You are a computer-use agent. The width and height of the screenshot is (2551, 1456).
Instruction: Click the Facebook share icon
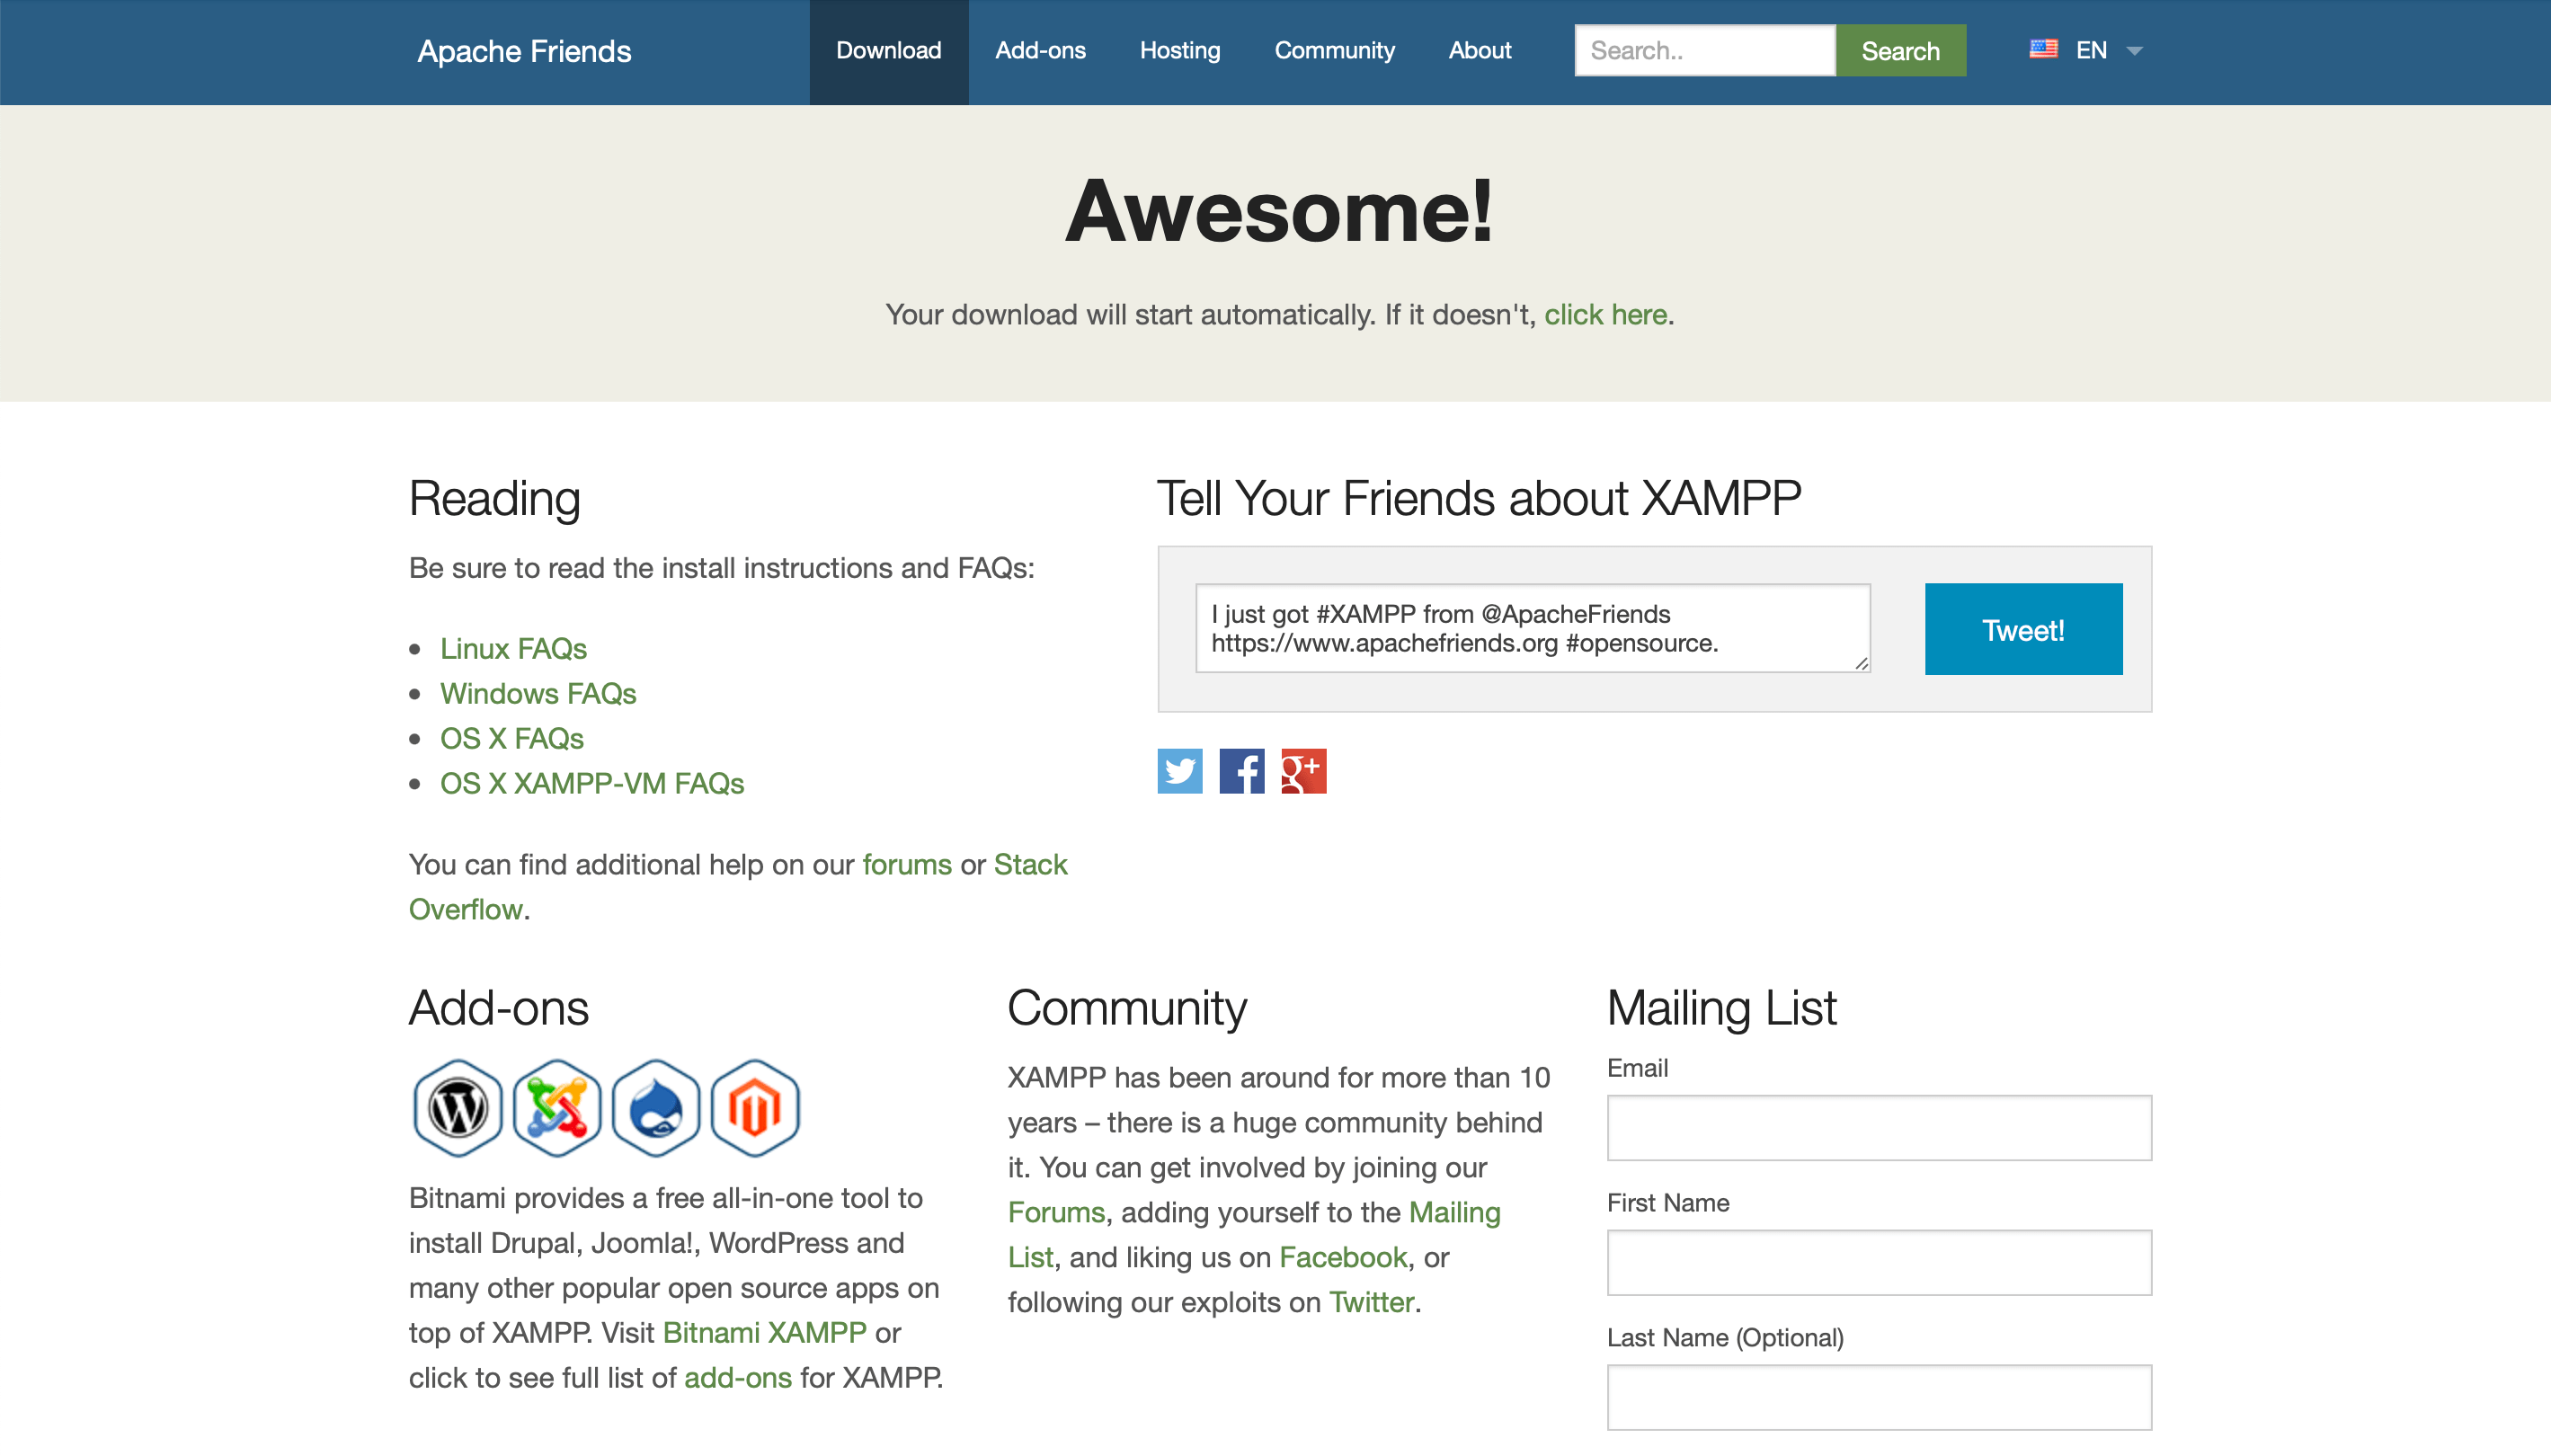point(1242,771)
